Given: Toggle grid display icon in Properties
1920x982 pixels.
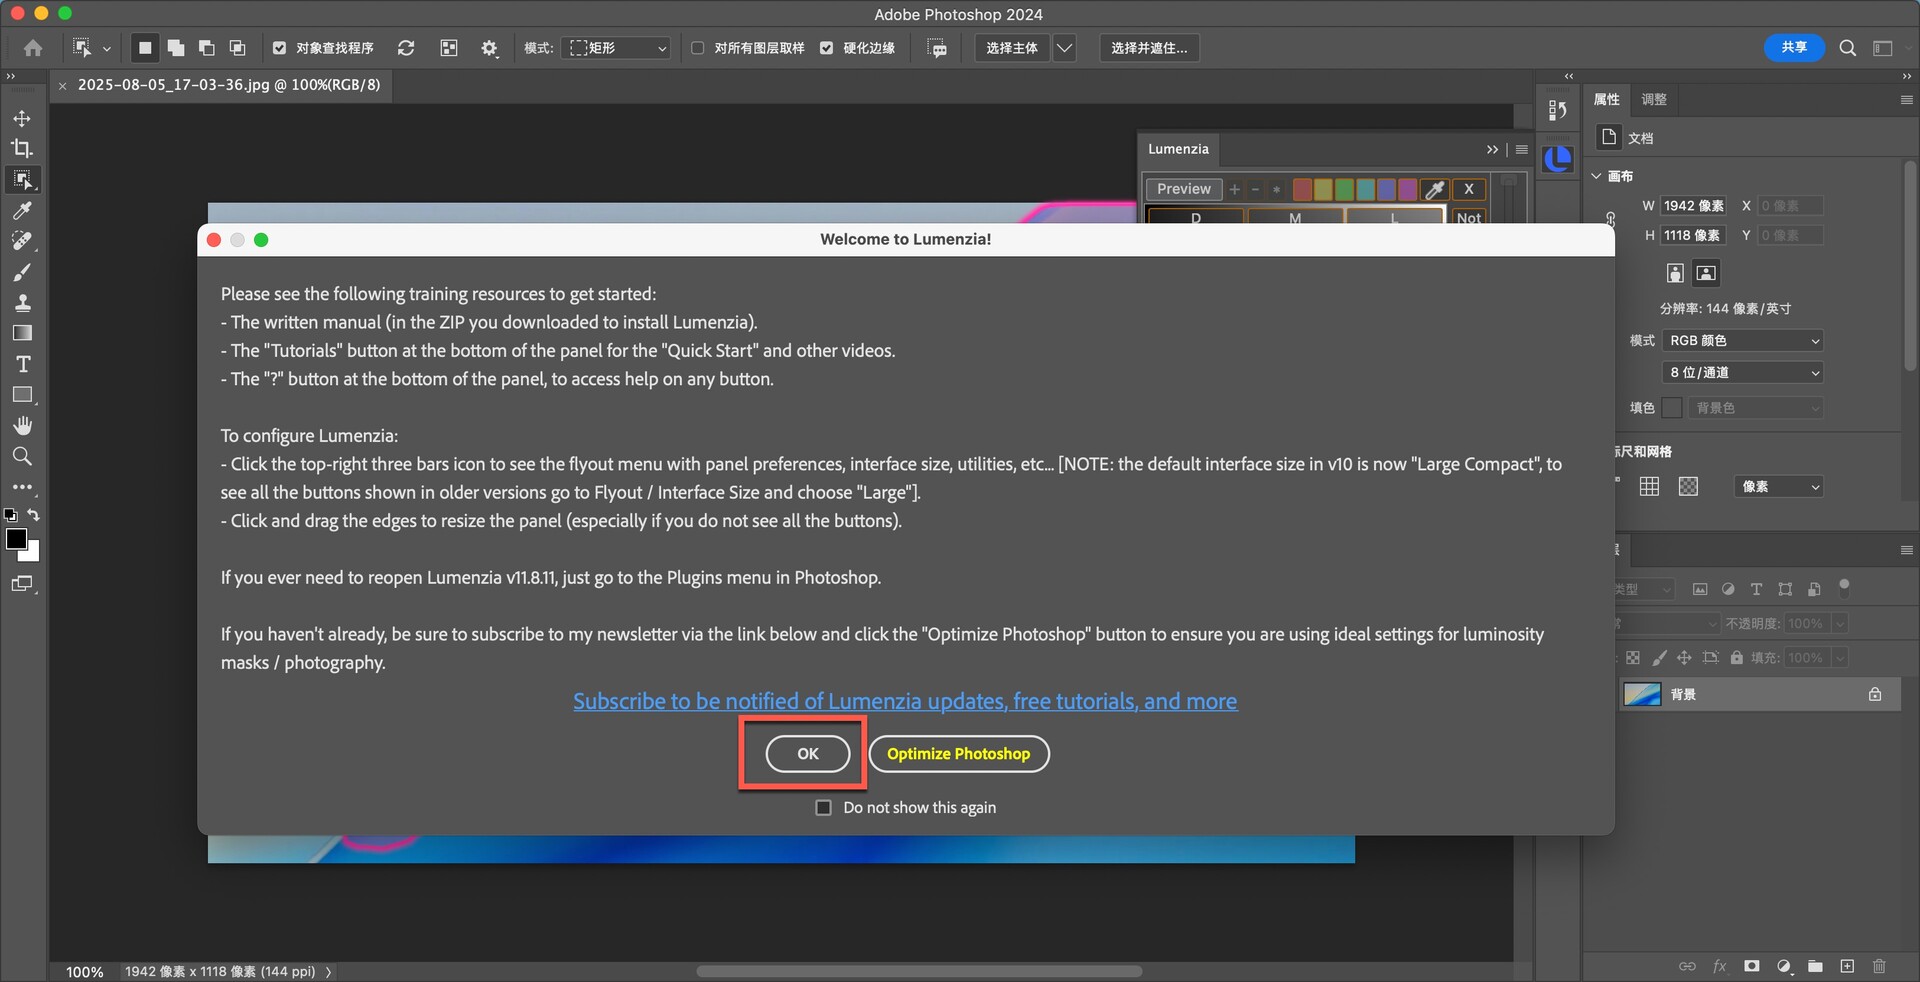Looking at the screenshot, I should click(1650, 486).
